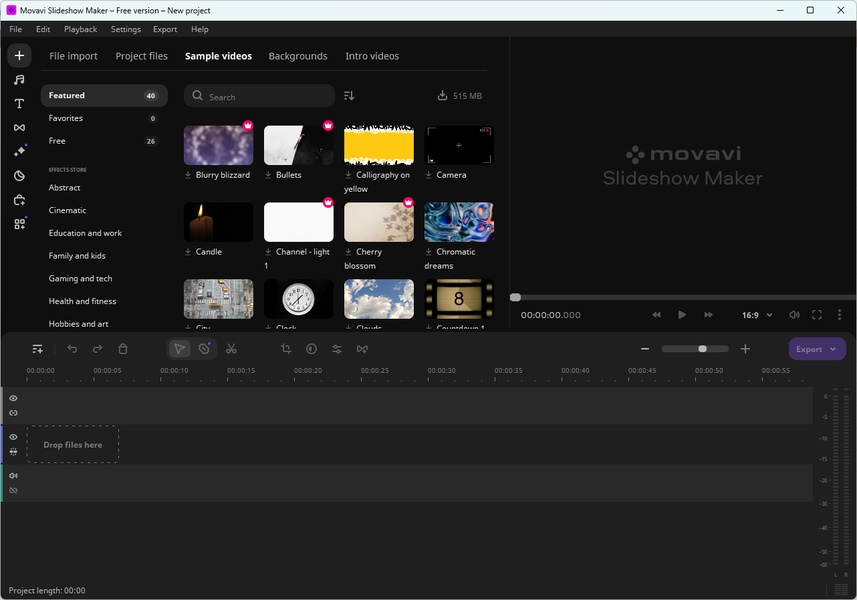This screenshot has width=857, height=600.
Task: Open the Effects Store bag icon
Action: coord(19,200)
